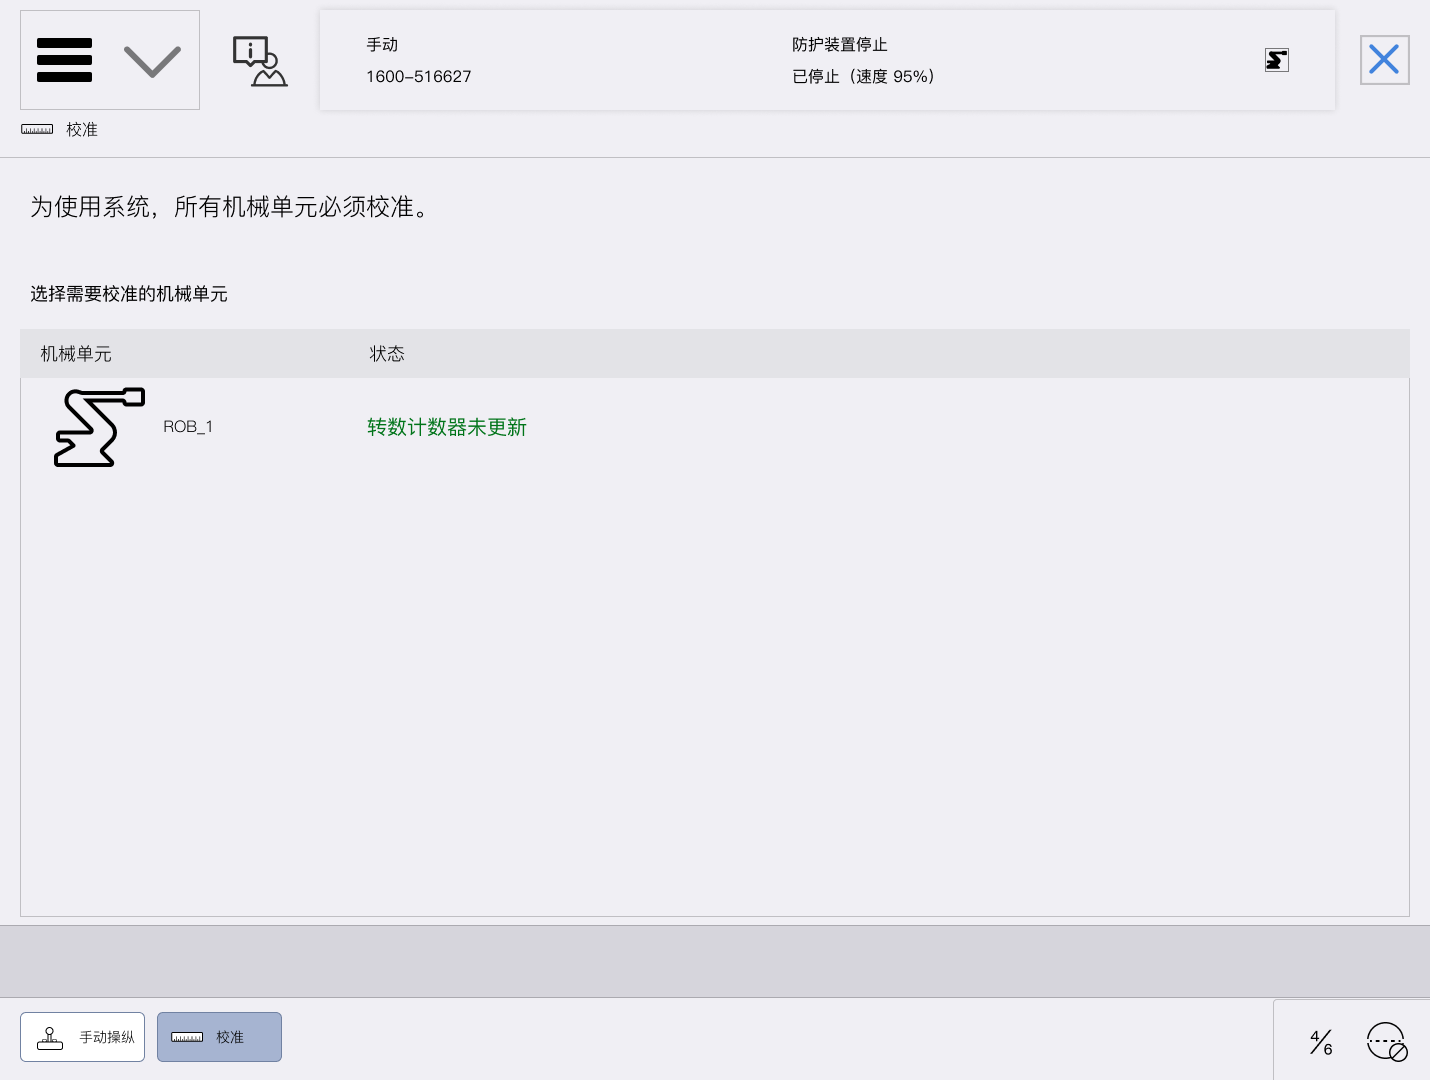Screen dimensions: 1430x1080
Task: Click the green 转数计数器未更新 status text
Action: pyautogui.click(x=446, y=427)
